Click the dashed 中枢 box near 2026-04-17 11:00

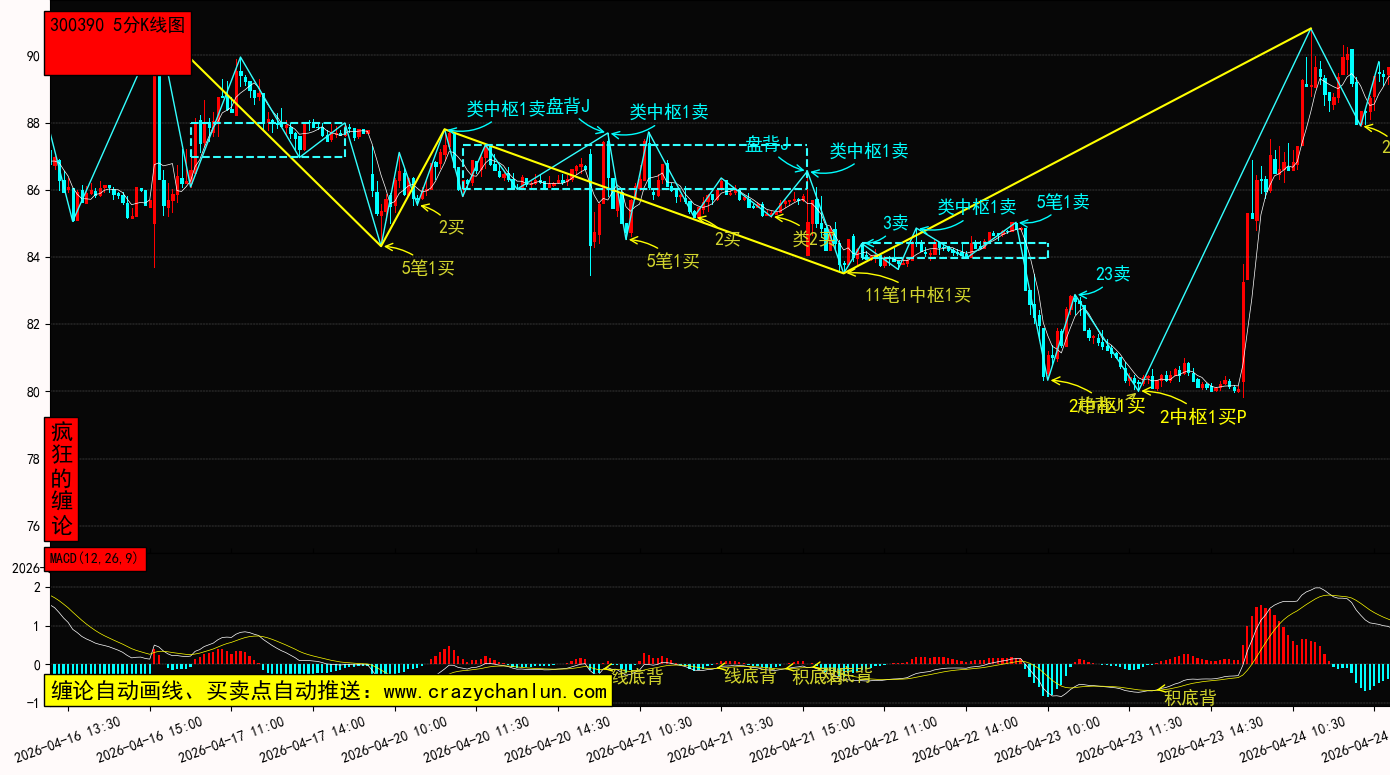(x=268, y=140)
